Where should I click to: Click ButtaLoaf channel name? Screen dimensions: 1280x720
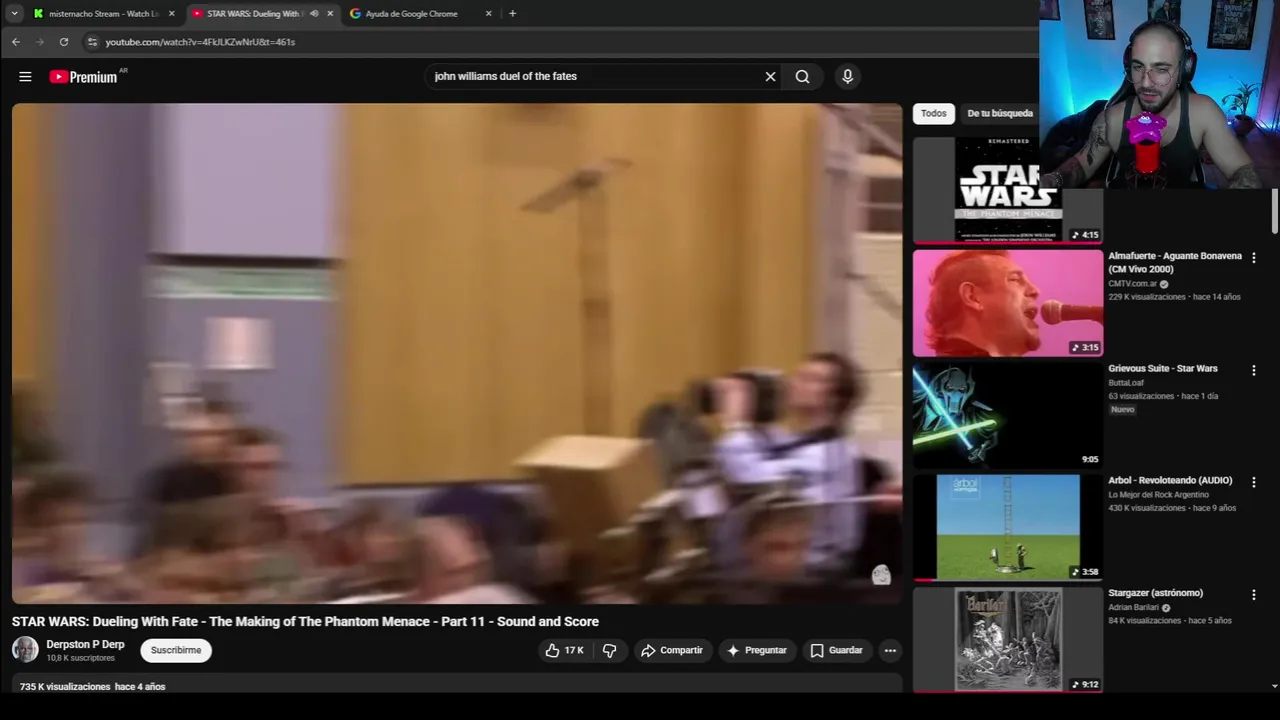pyautogui.click(x=1126, y=382)
